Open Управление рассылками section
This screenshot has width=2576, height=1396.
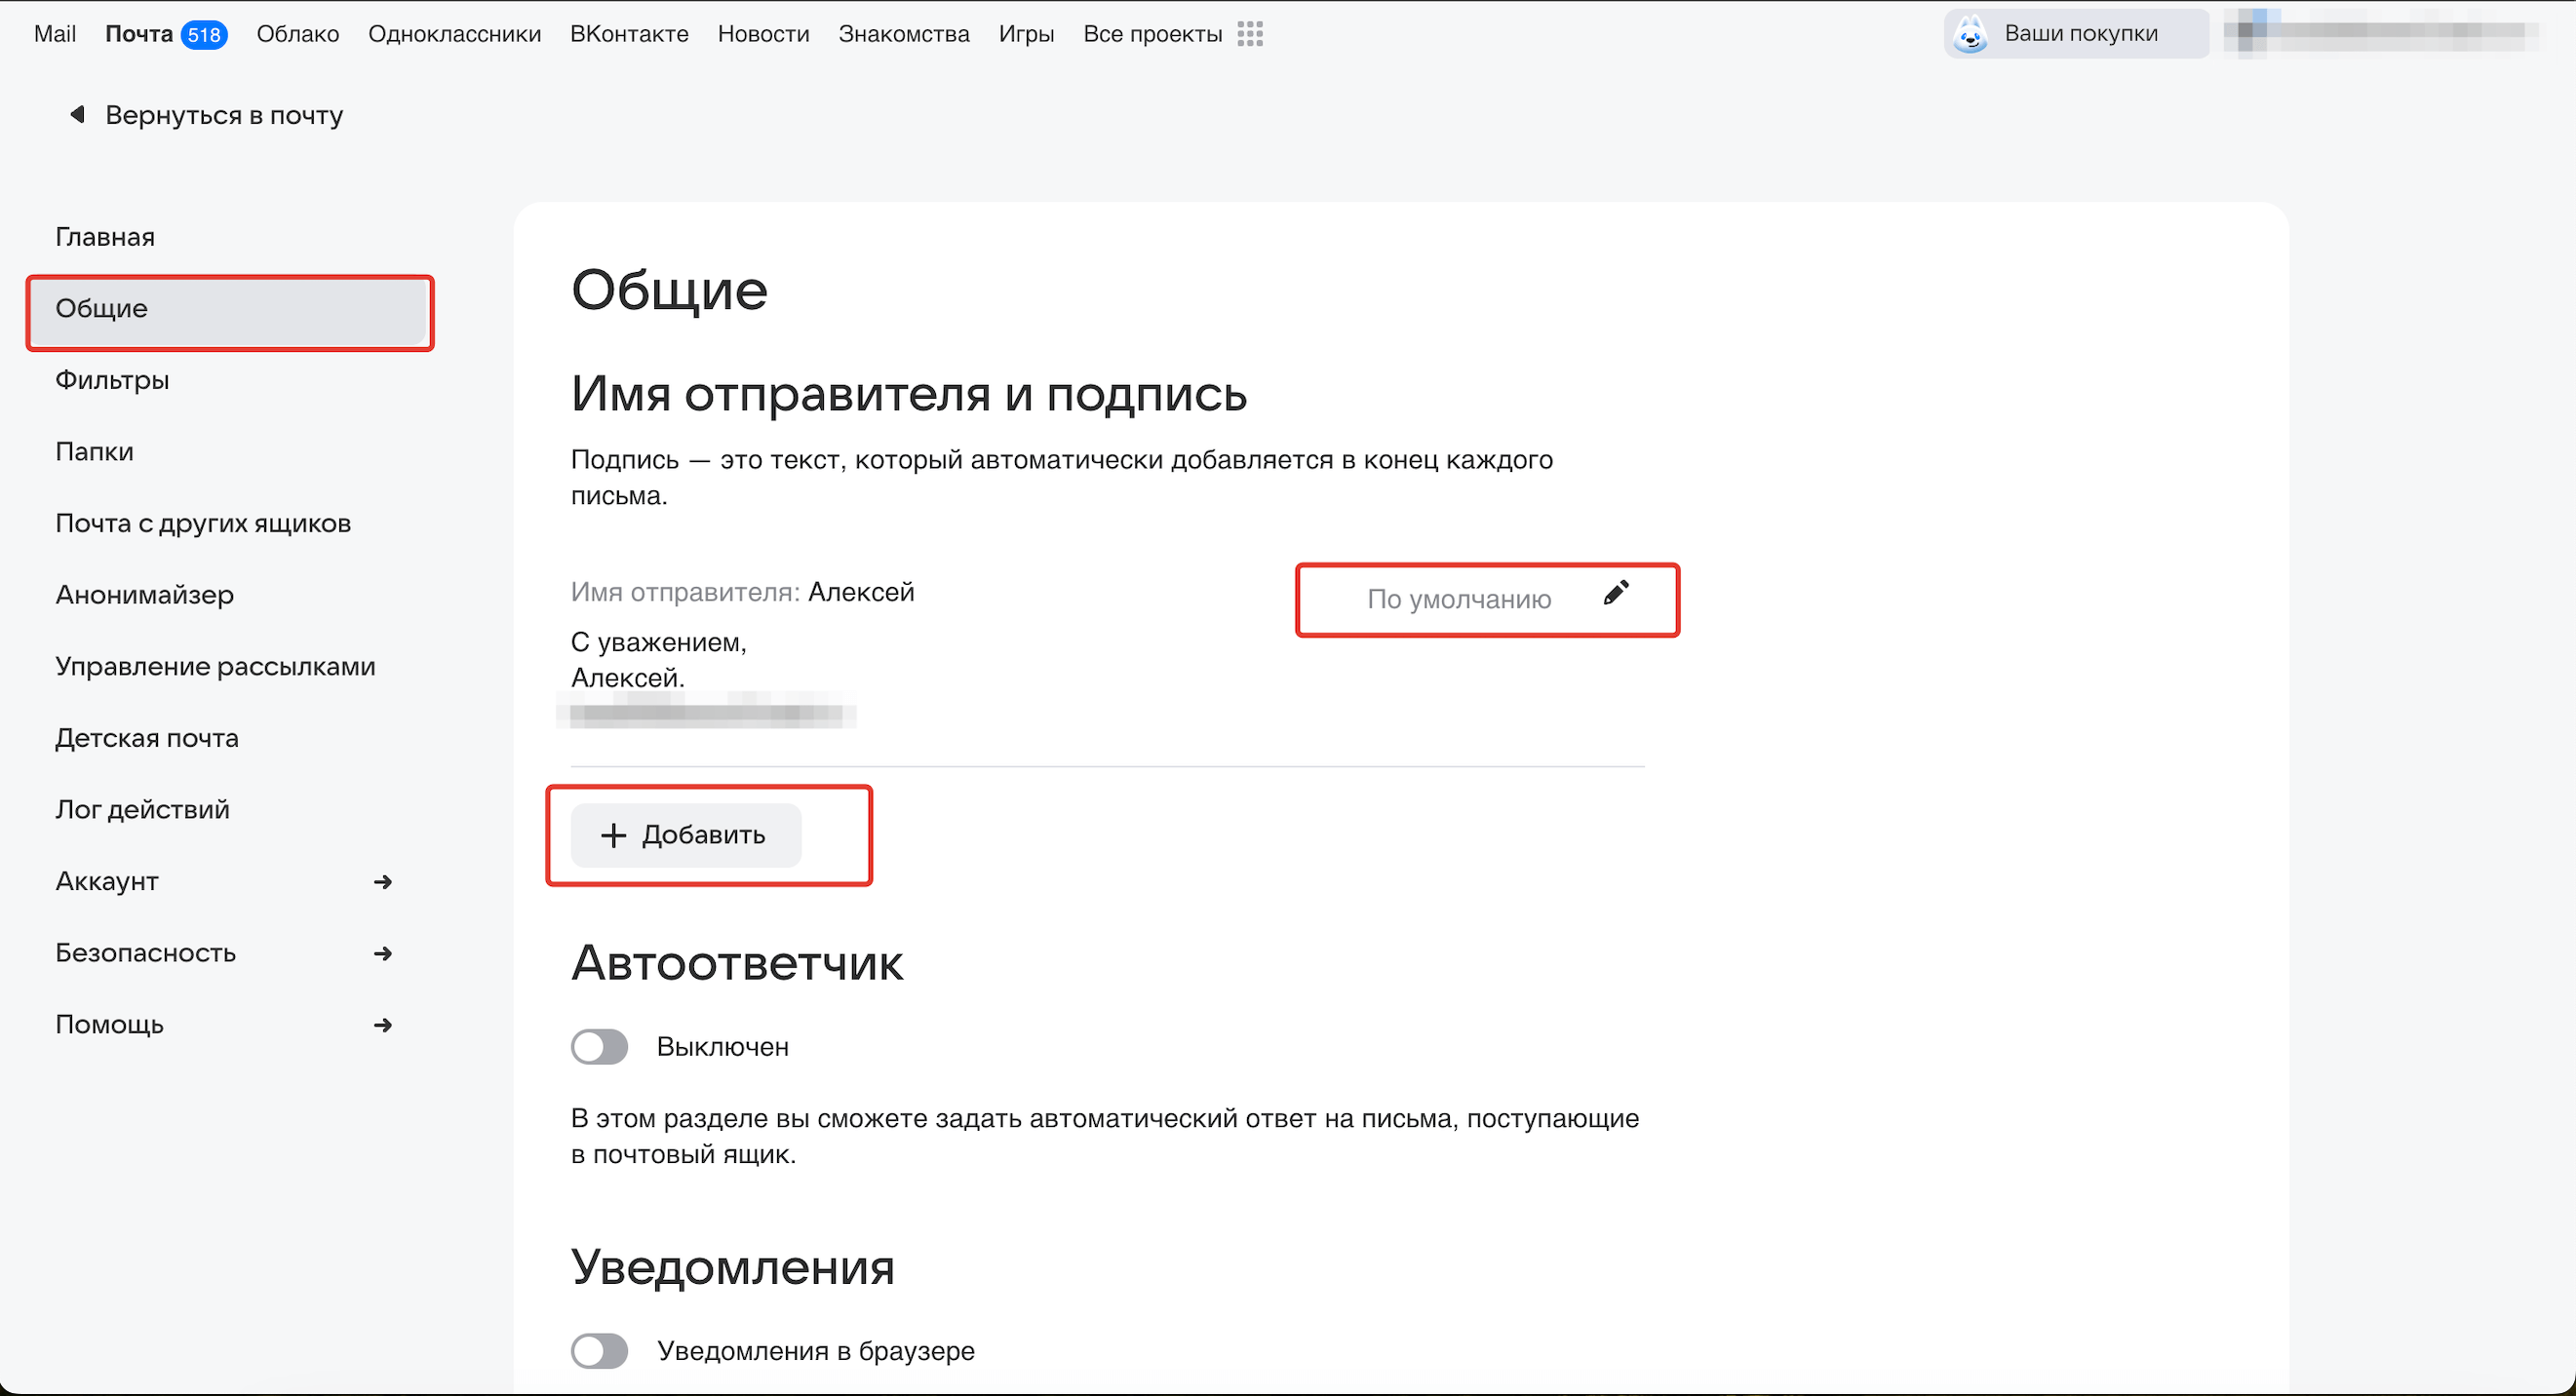click(215, 667)
